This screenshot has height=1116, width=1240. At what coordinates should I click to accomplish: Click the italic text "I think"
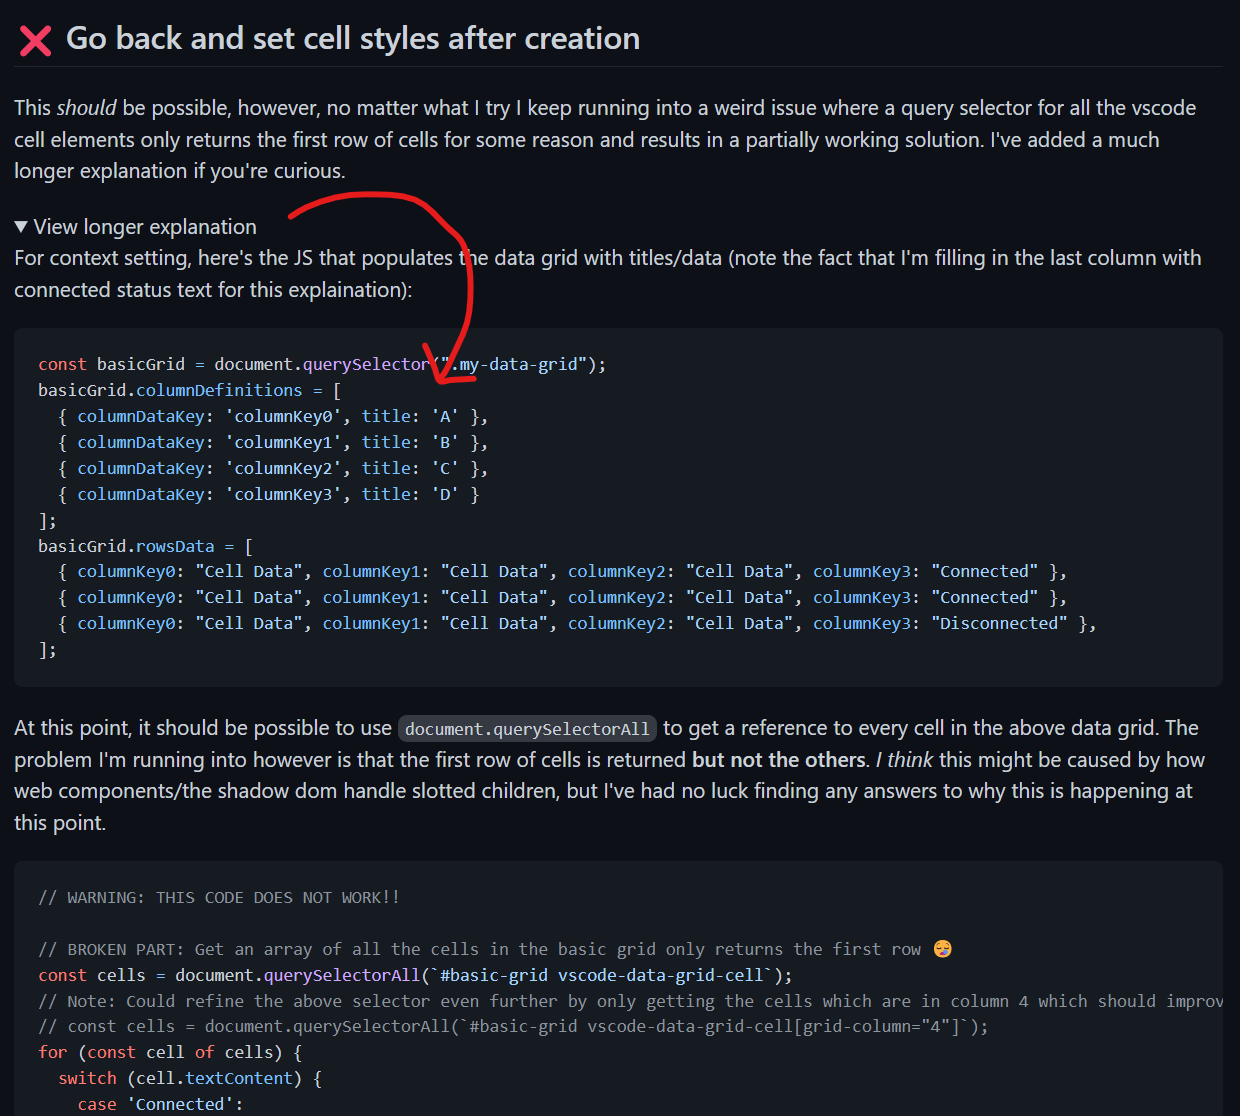(x=904, y=760)
